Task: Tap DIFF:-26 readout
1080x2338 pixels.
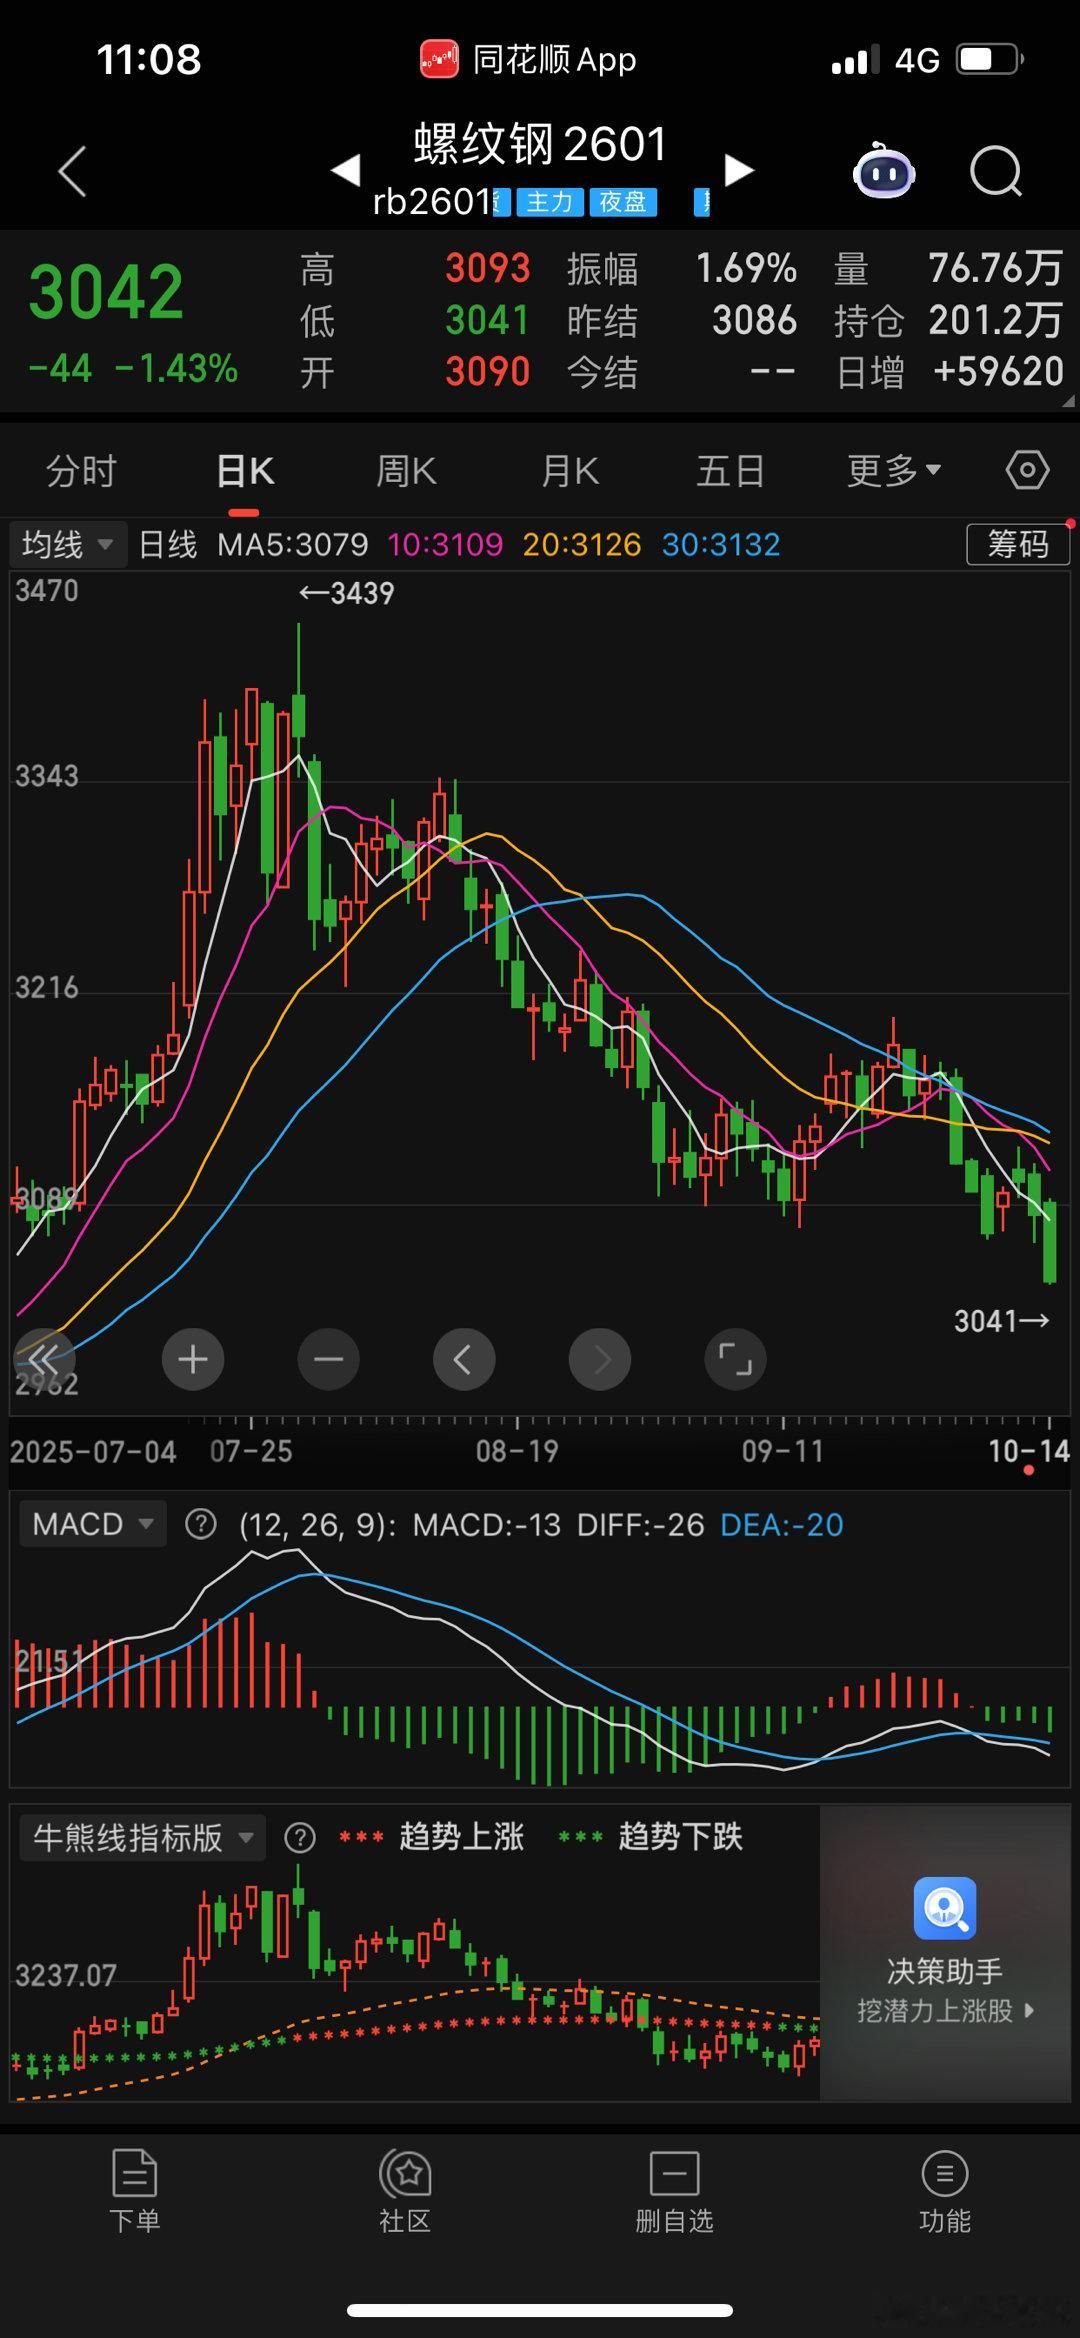Action: pyautogui.click(x=641, y=1525)
